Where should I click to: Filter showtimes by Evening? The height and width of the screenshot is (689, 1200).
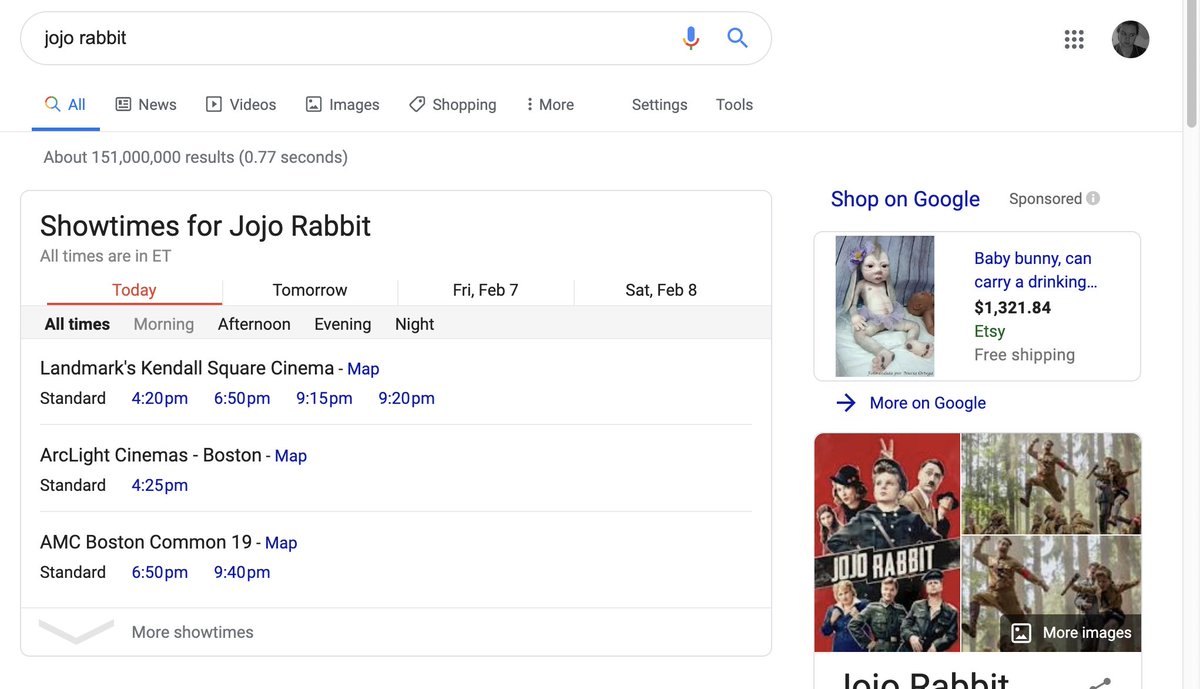click(343, 324)
